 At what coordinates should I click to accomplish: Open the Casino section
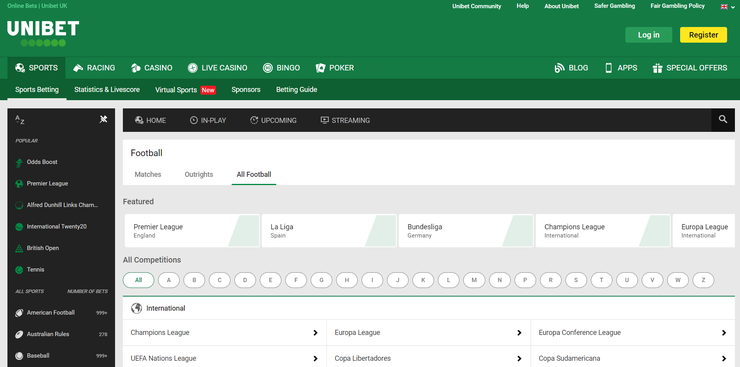(x=151, y=68)
